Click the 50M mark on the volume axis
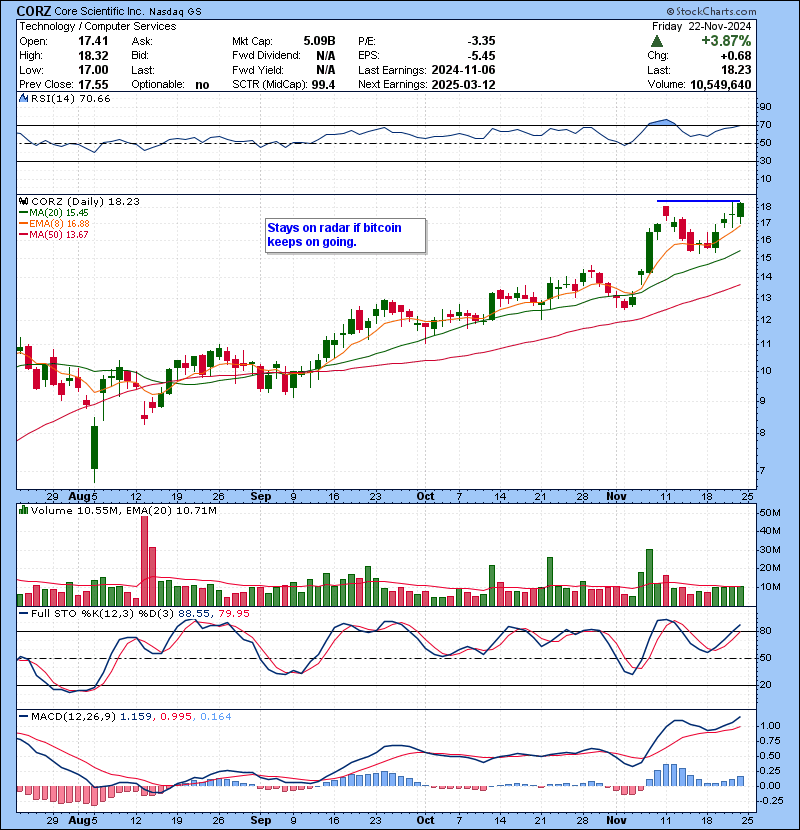This screenshot has width=800, height=830. 770,512
